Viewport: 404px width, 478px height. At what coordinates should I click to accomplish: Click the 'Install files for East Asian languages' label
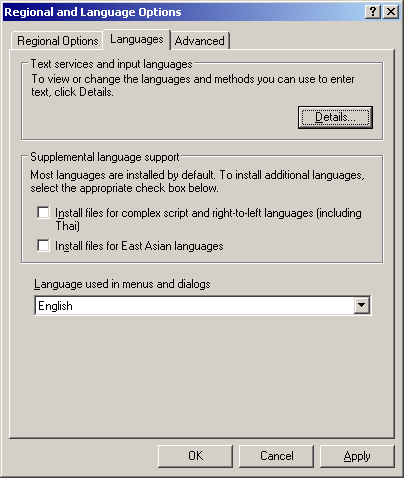[139, 246]
